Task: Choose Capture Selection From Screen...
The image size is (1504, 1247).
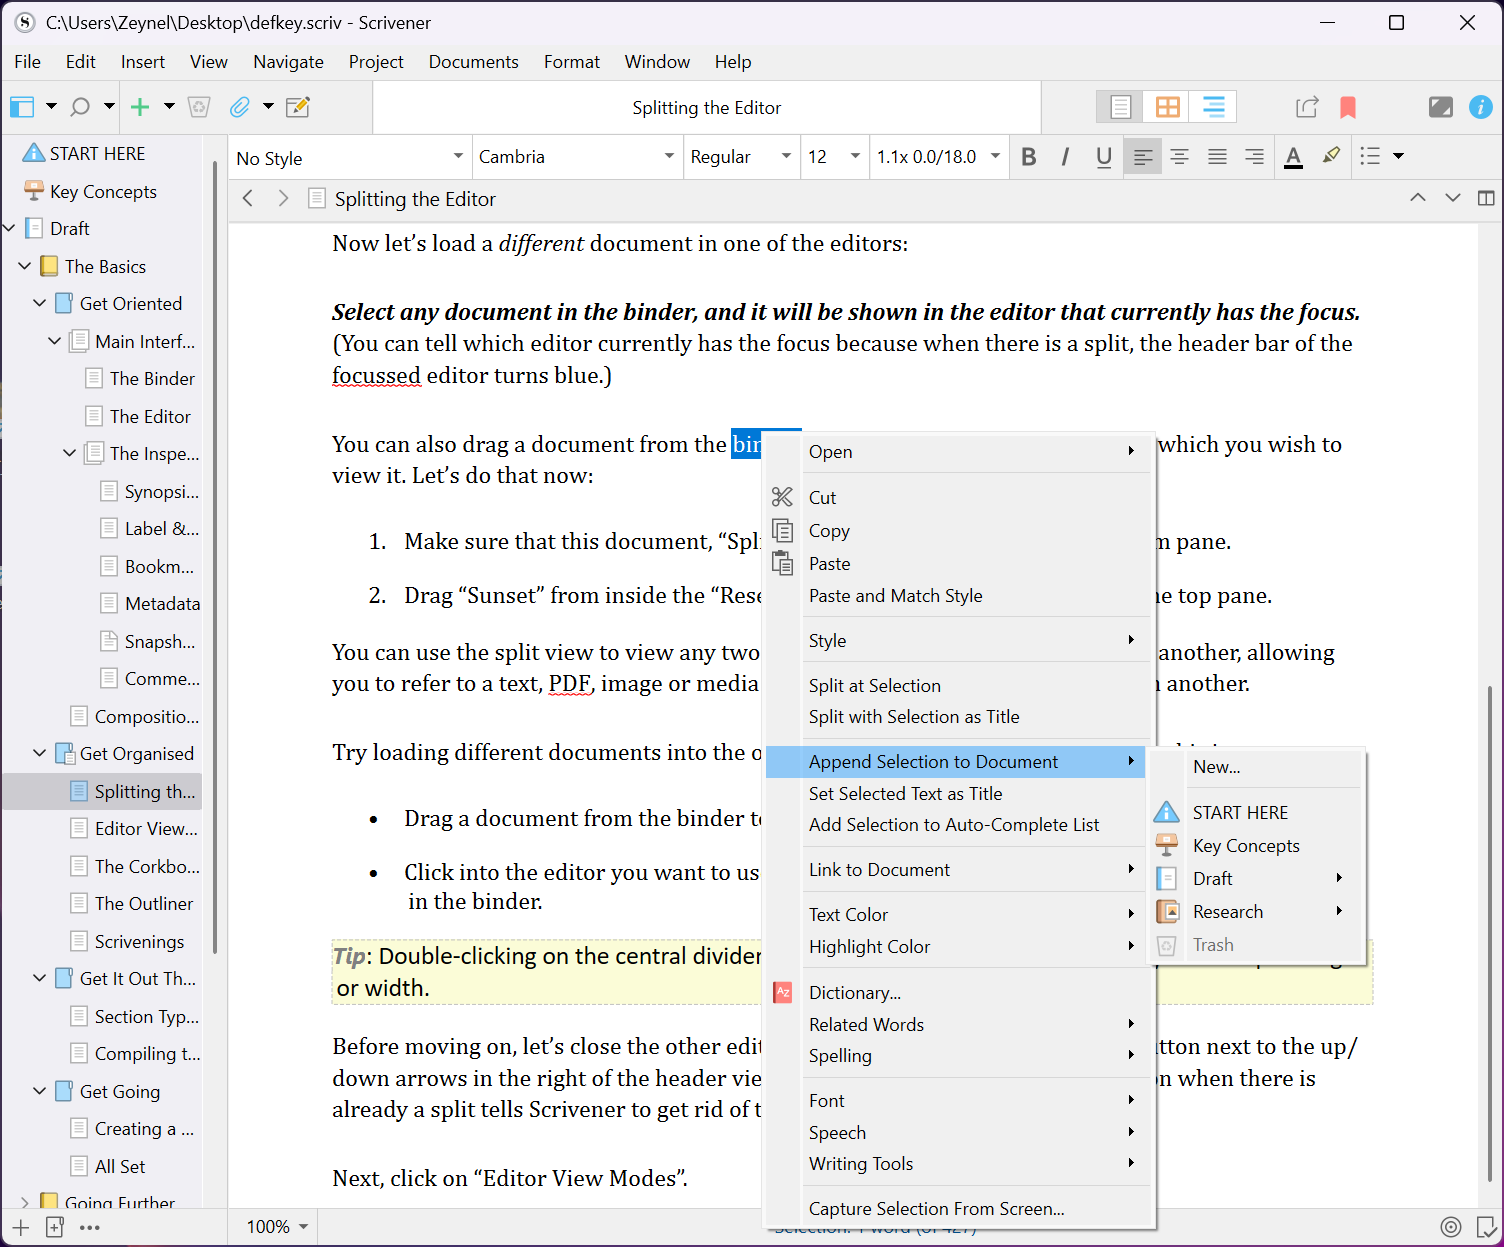Action: (959, 1209)
